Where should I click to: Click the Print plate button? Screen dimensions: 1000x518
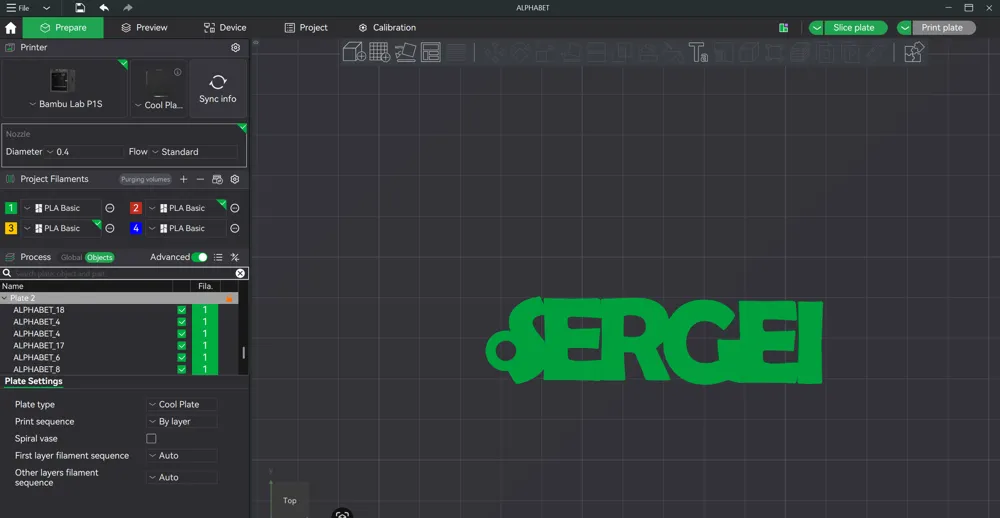coord(943,27)
